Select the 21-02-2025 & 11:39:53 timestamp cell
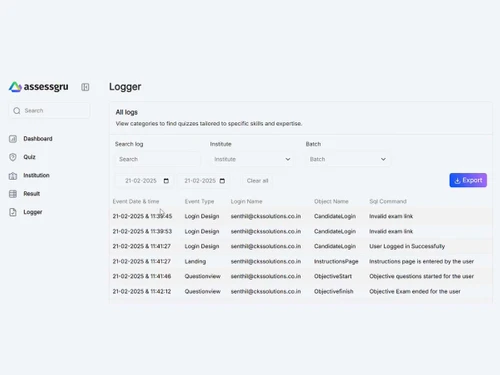 (142, 231)
